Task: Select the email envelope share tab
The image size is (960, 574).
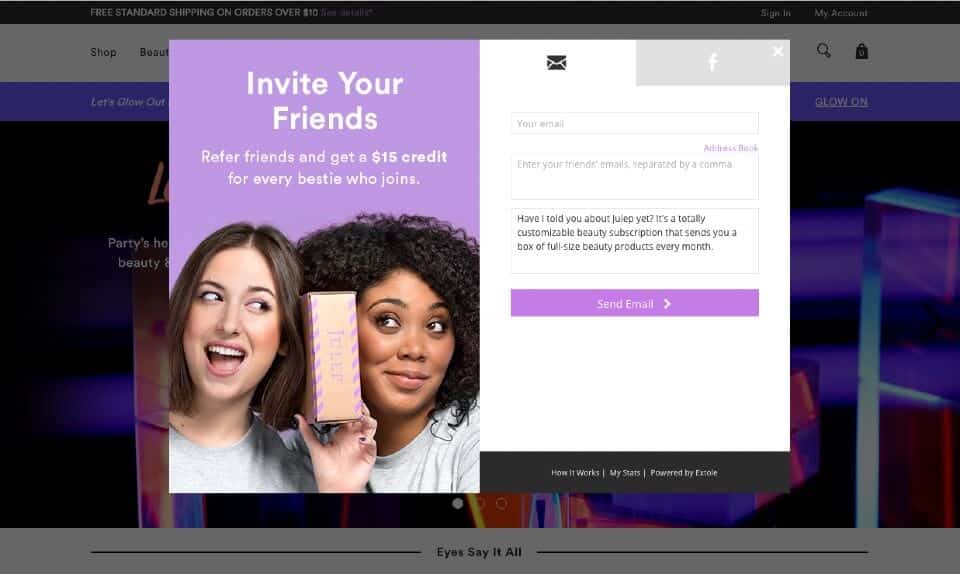Action: tap(557, 62)
